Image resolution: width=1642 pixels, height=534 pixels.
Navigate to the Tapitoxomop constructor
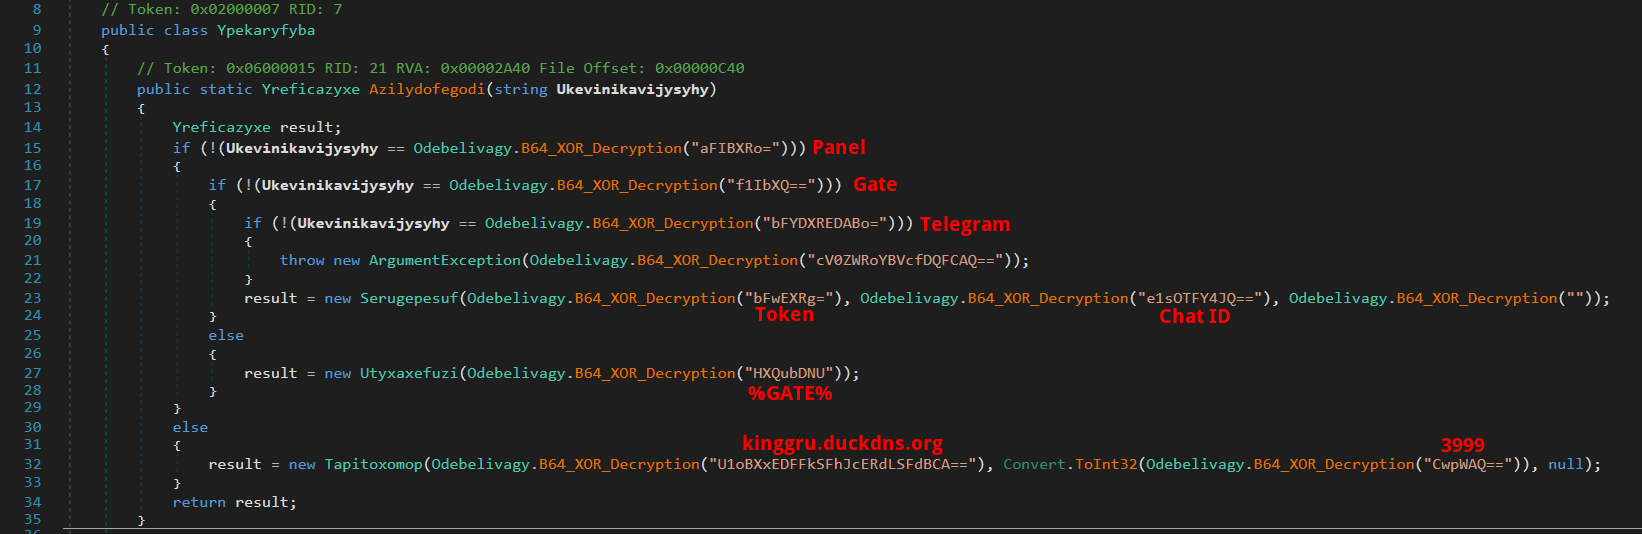tap(373, 464)
